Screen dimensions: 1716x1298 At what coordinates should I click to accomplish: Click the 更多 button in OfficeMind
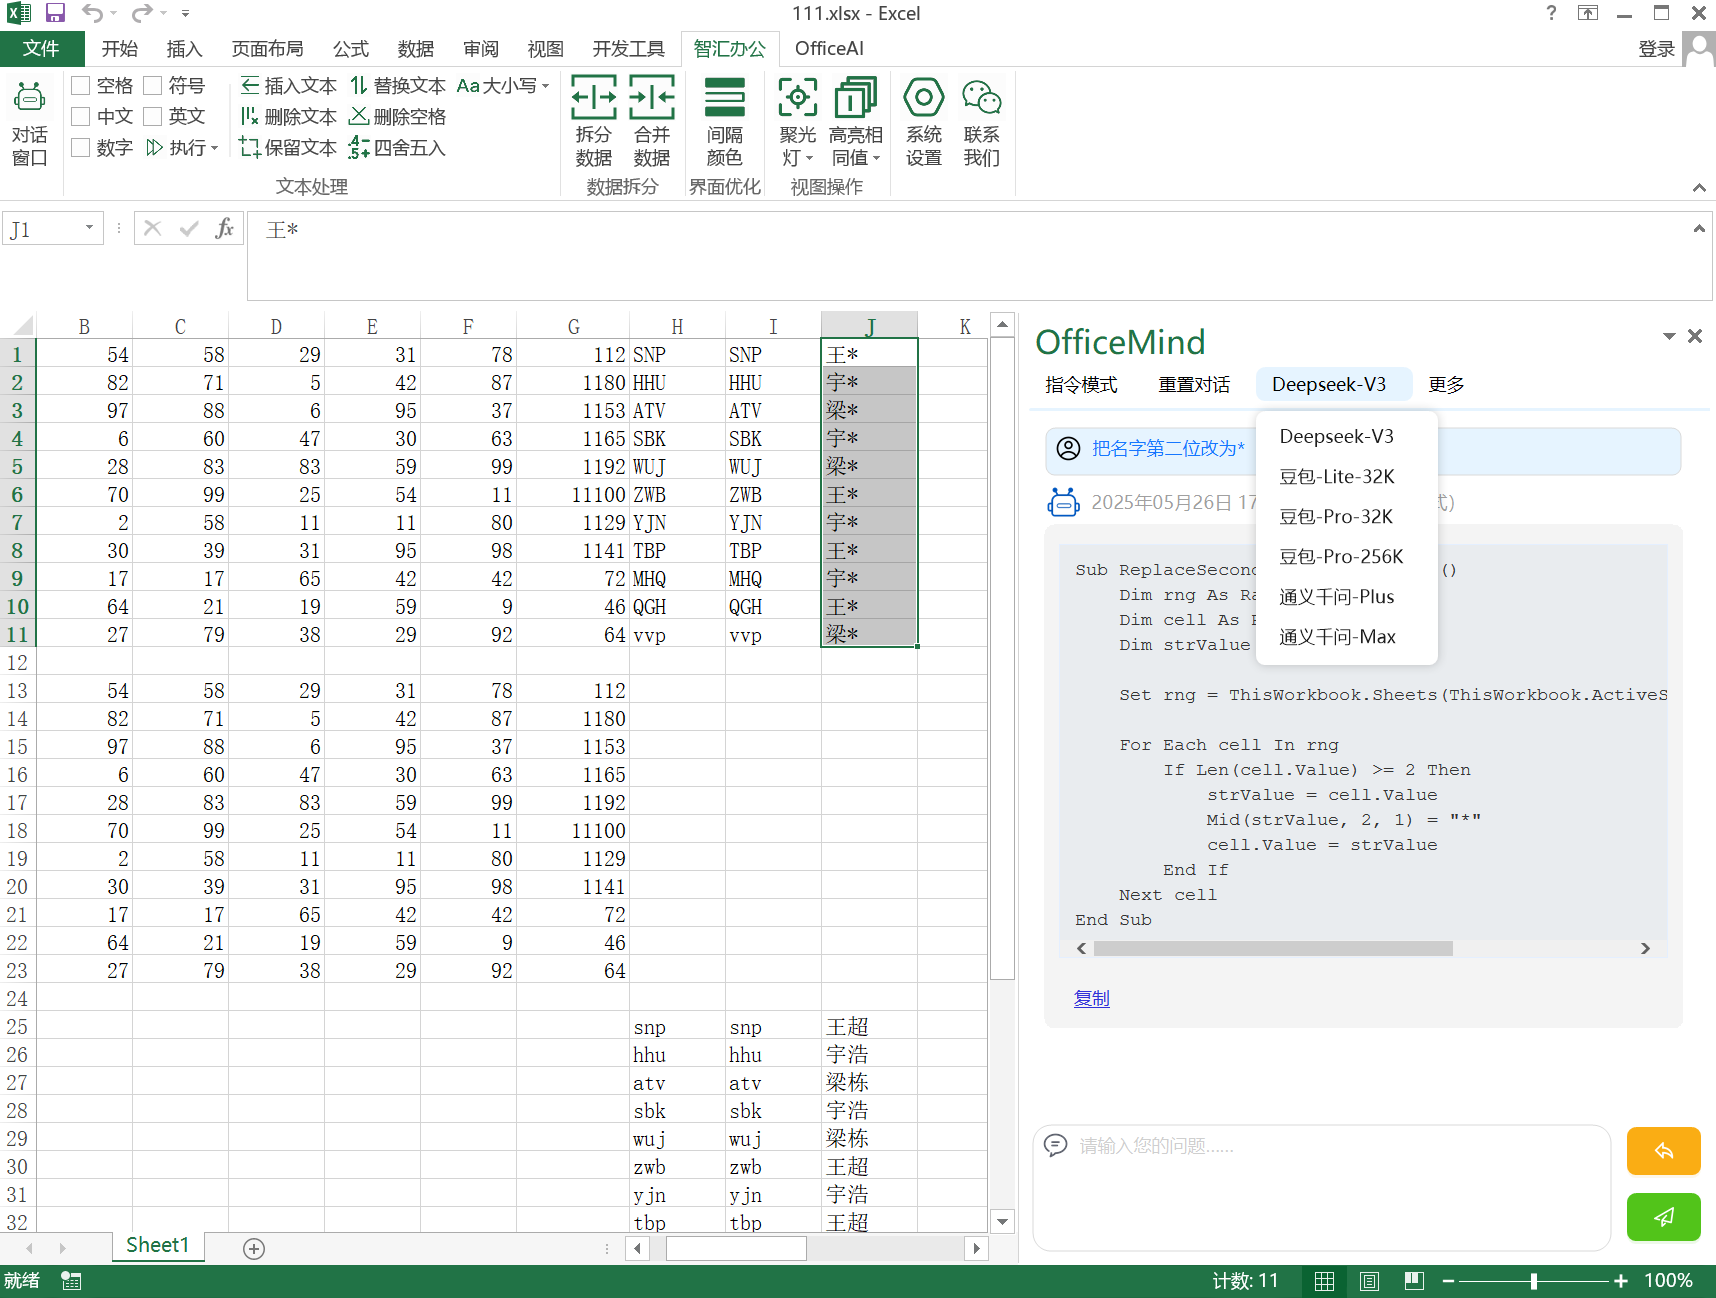(x=1446, y=385)
